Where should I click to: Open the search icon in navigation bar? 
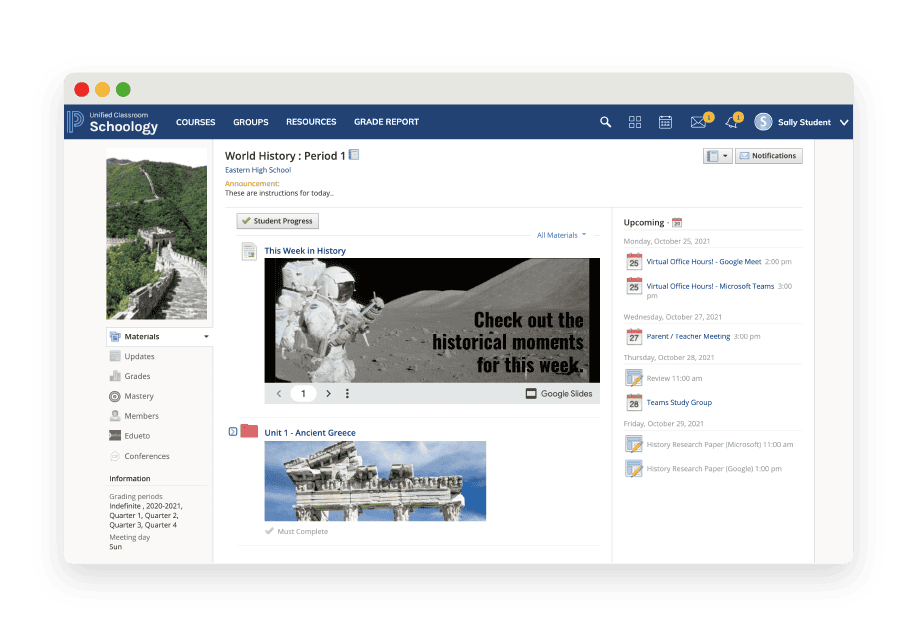click(x=605, y=122)
